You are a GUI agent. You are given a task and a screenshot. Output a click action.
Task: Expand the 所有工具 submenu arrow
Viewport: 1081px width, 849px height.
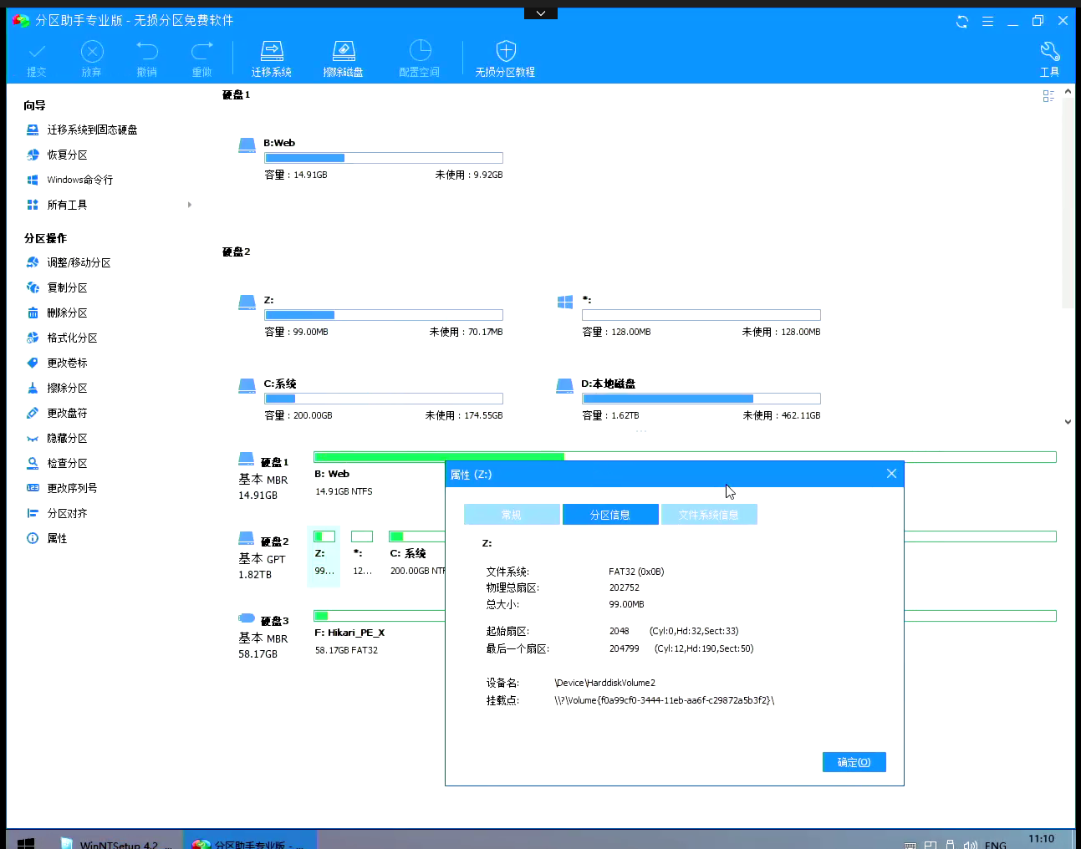[189, 205]
